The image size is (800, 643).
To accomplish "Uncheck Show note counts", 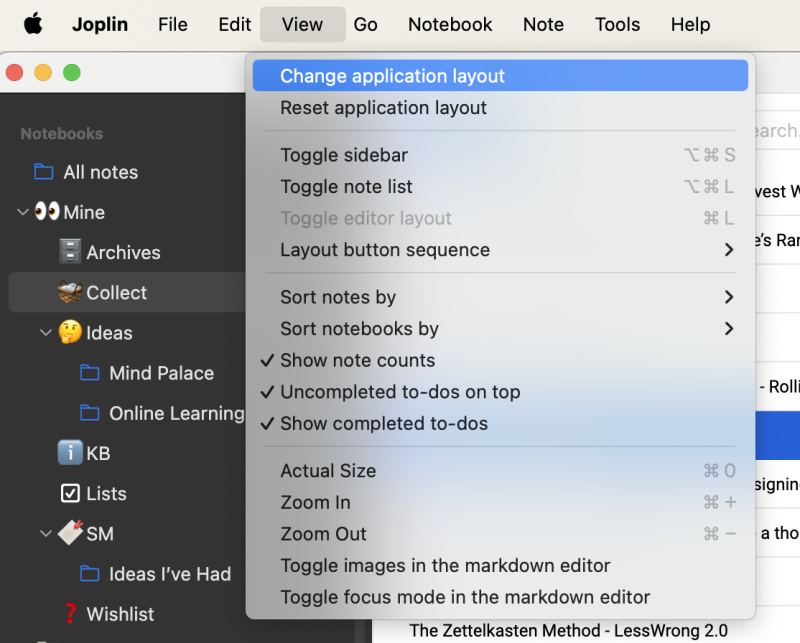I will (x=358, y=360).
